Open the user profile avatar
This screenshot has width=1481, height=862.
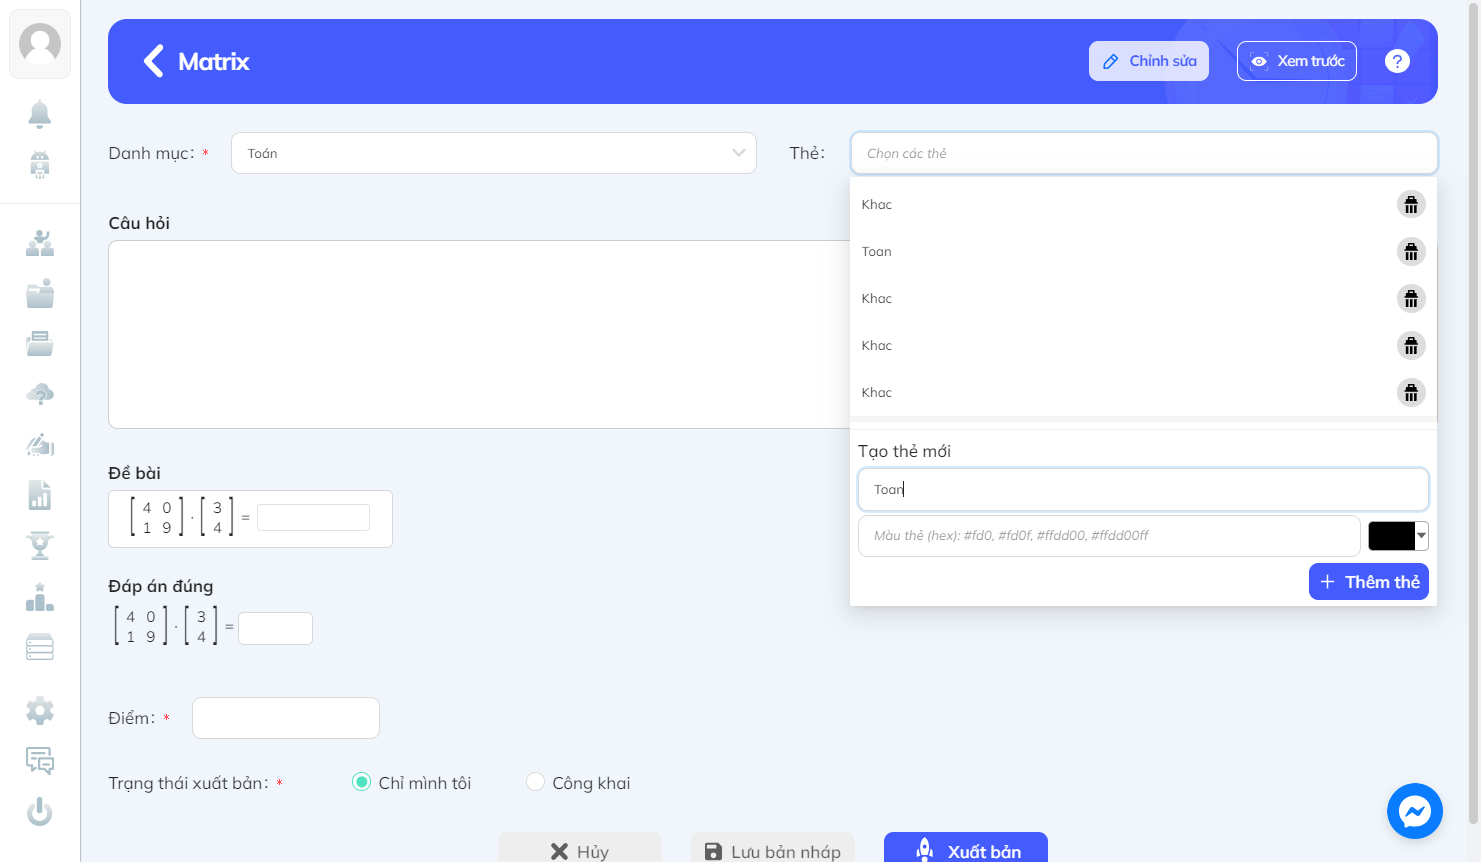coord(40,44)
